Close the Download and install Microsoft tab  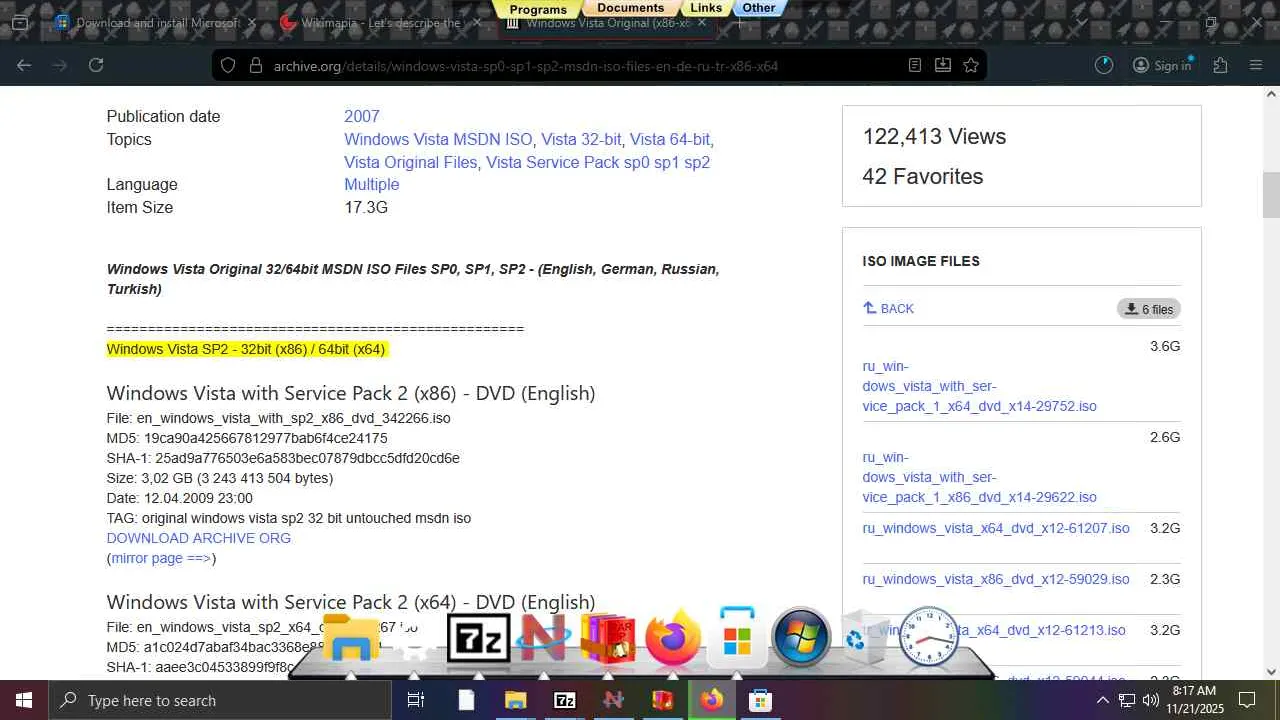pos(251,22)
